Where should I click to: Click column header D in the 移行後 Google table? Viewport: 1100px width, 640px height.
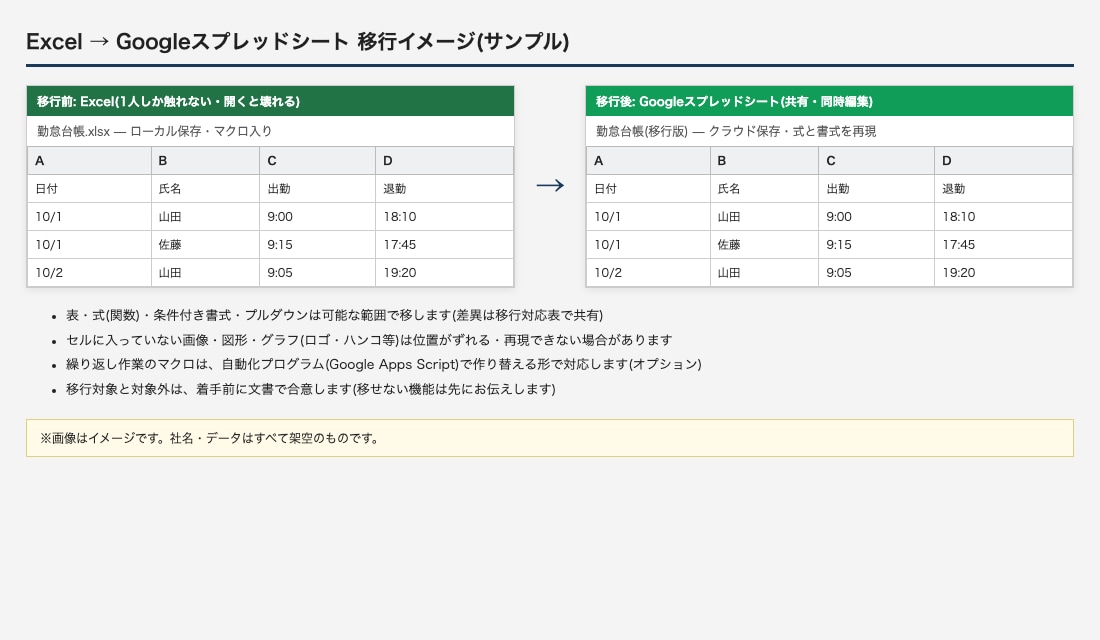(1004, 161)
